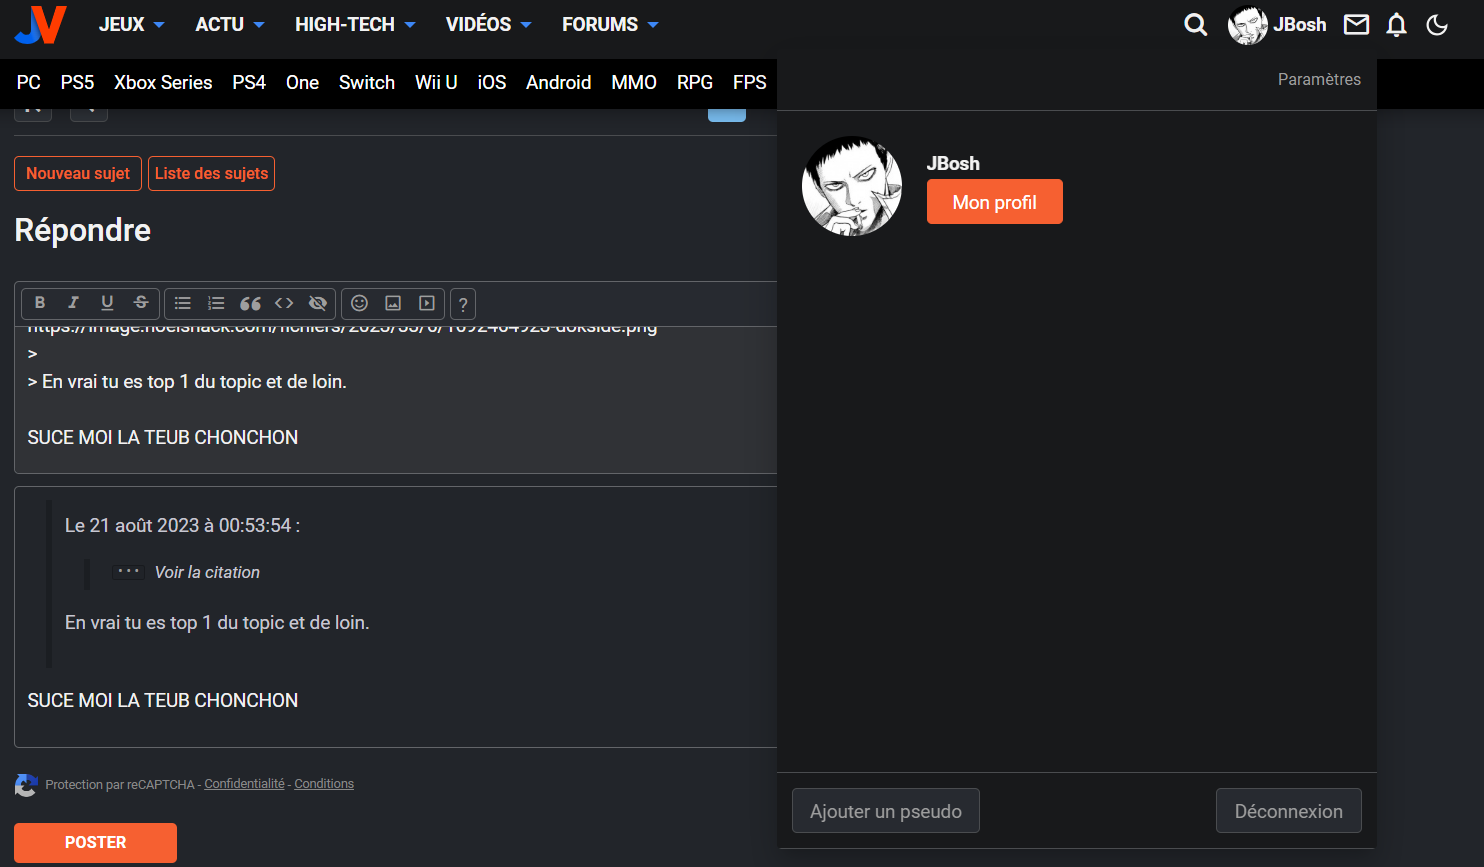Insert a quote block in reply
The width and height of the screenshot is (1484, 867).
250,303
